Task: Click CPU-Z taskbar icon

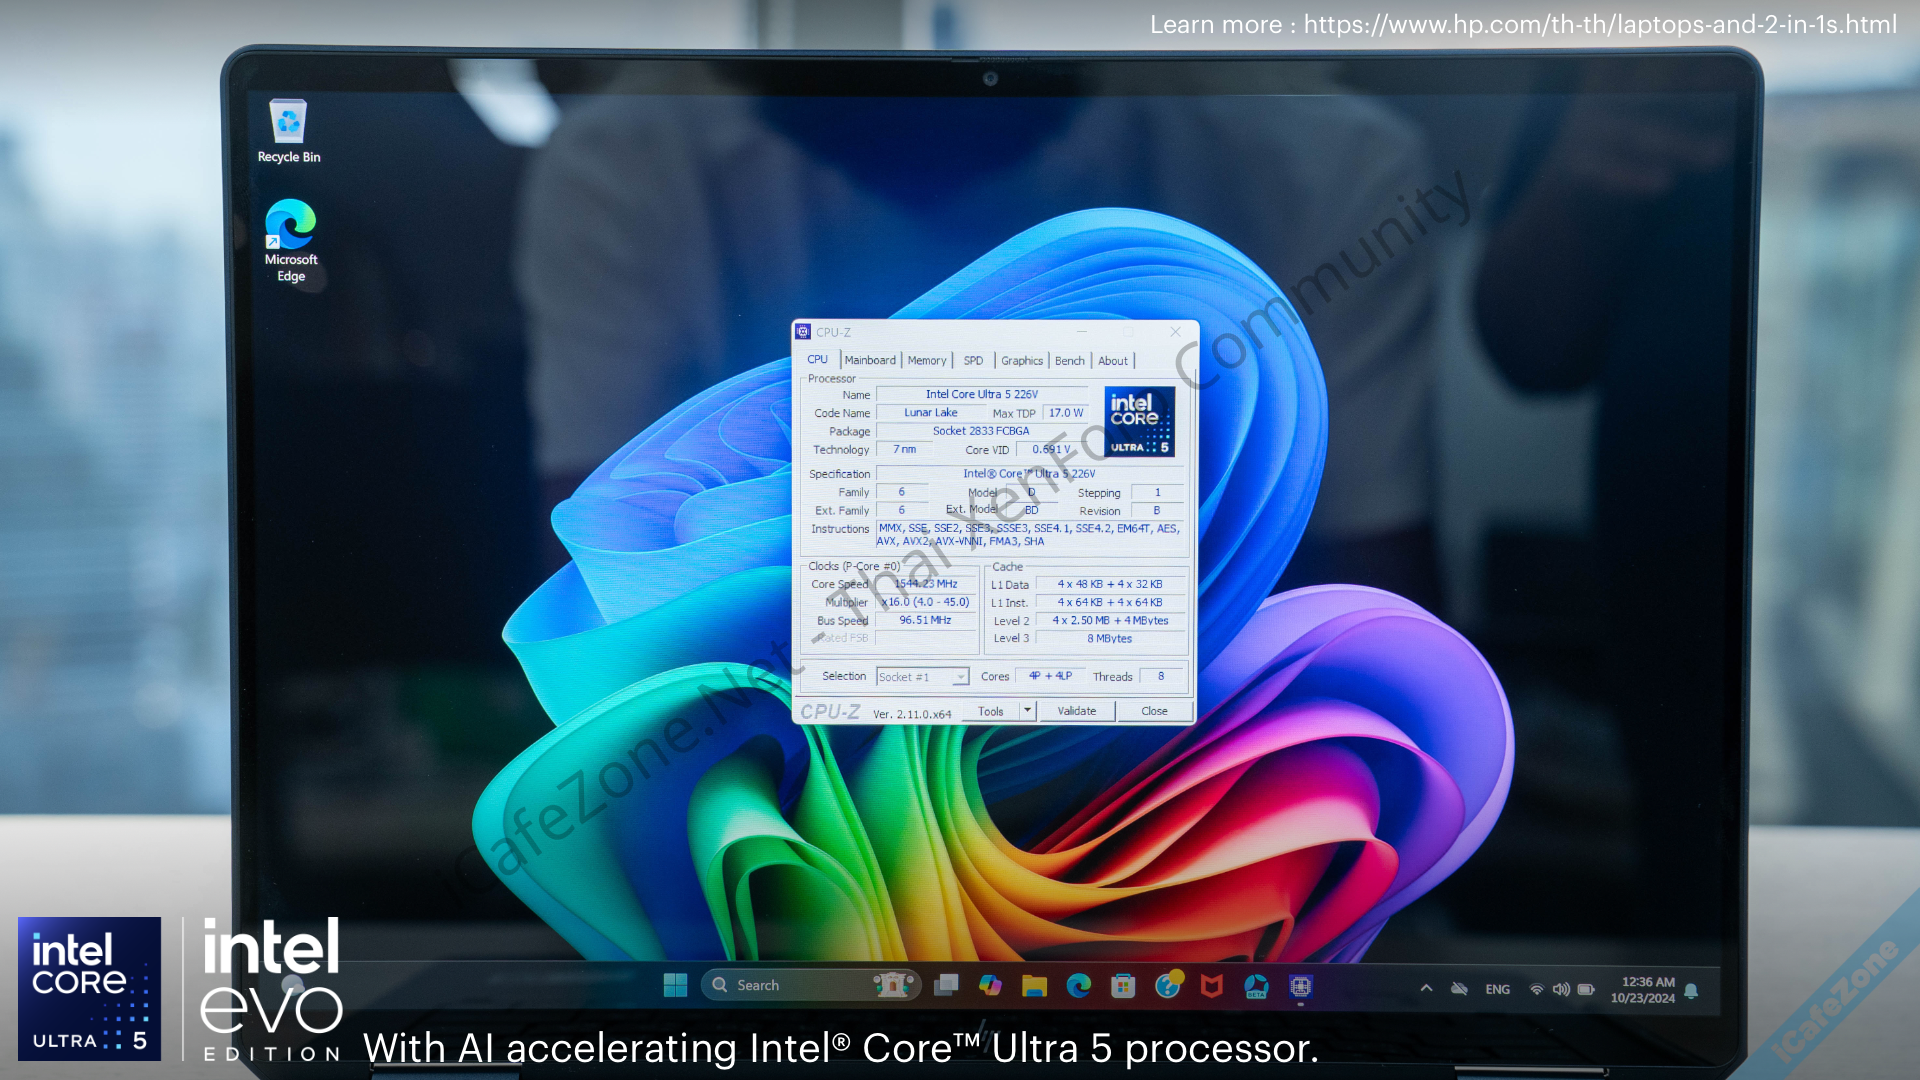Action: point(1300,987)
